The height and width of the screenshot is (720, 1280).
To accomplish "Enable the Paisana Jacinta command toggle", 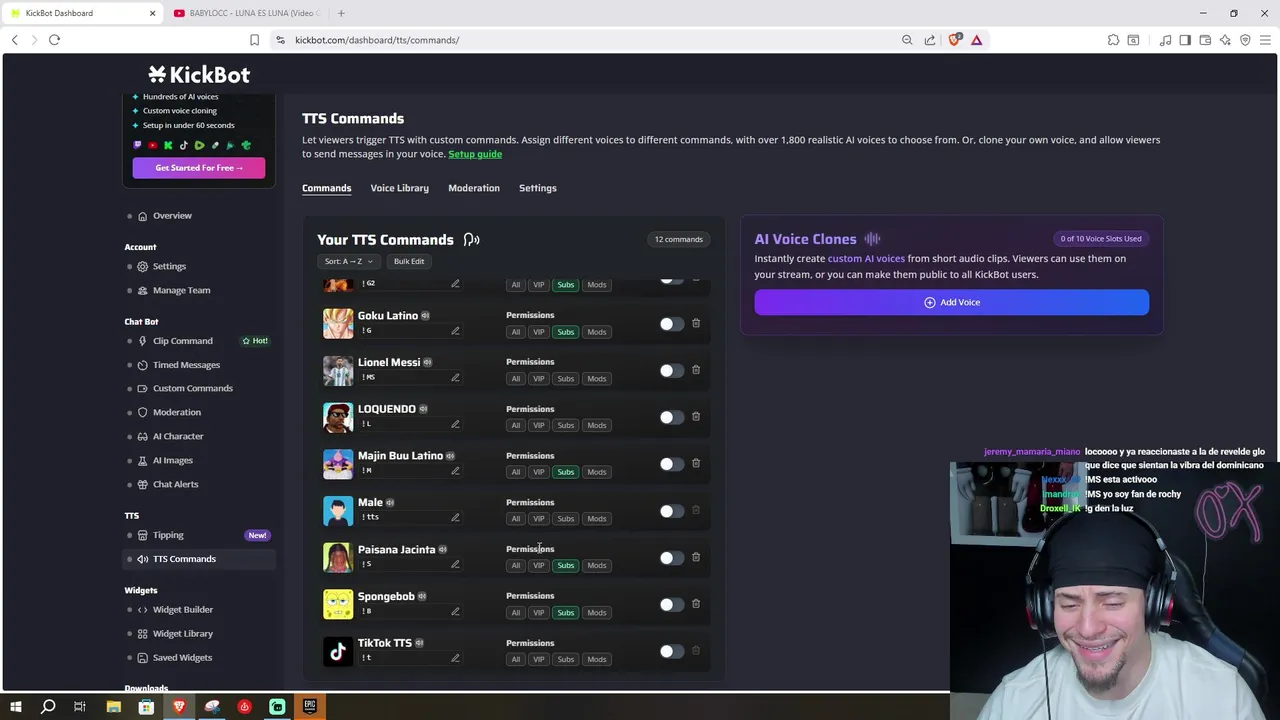I will tap(671, 558).
